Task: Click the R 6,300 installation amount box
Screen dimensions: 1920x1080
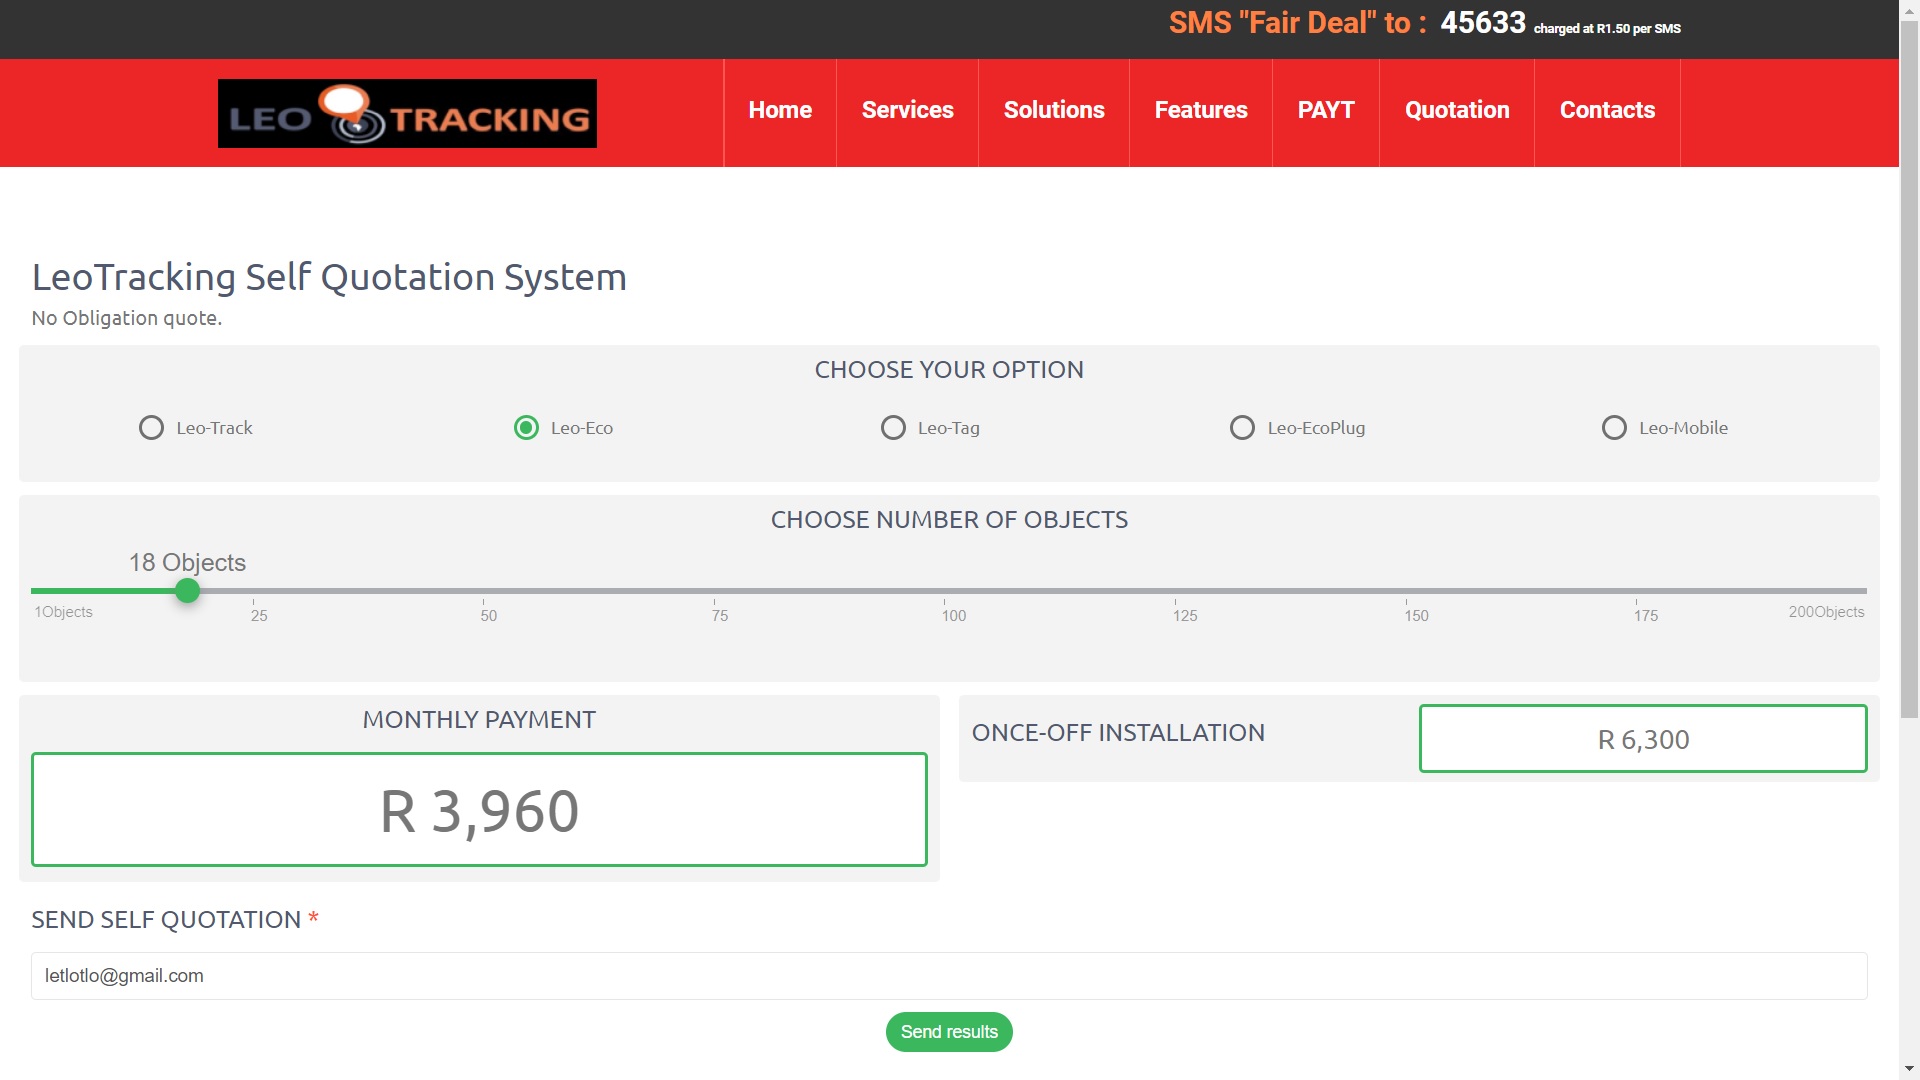Action: 1643,739
